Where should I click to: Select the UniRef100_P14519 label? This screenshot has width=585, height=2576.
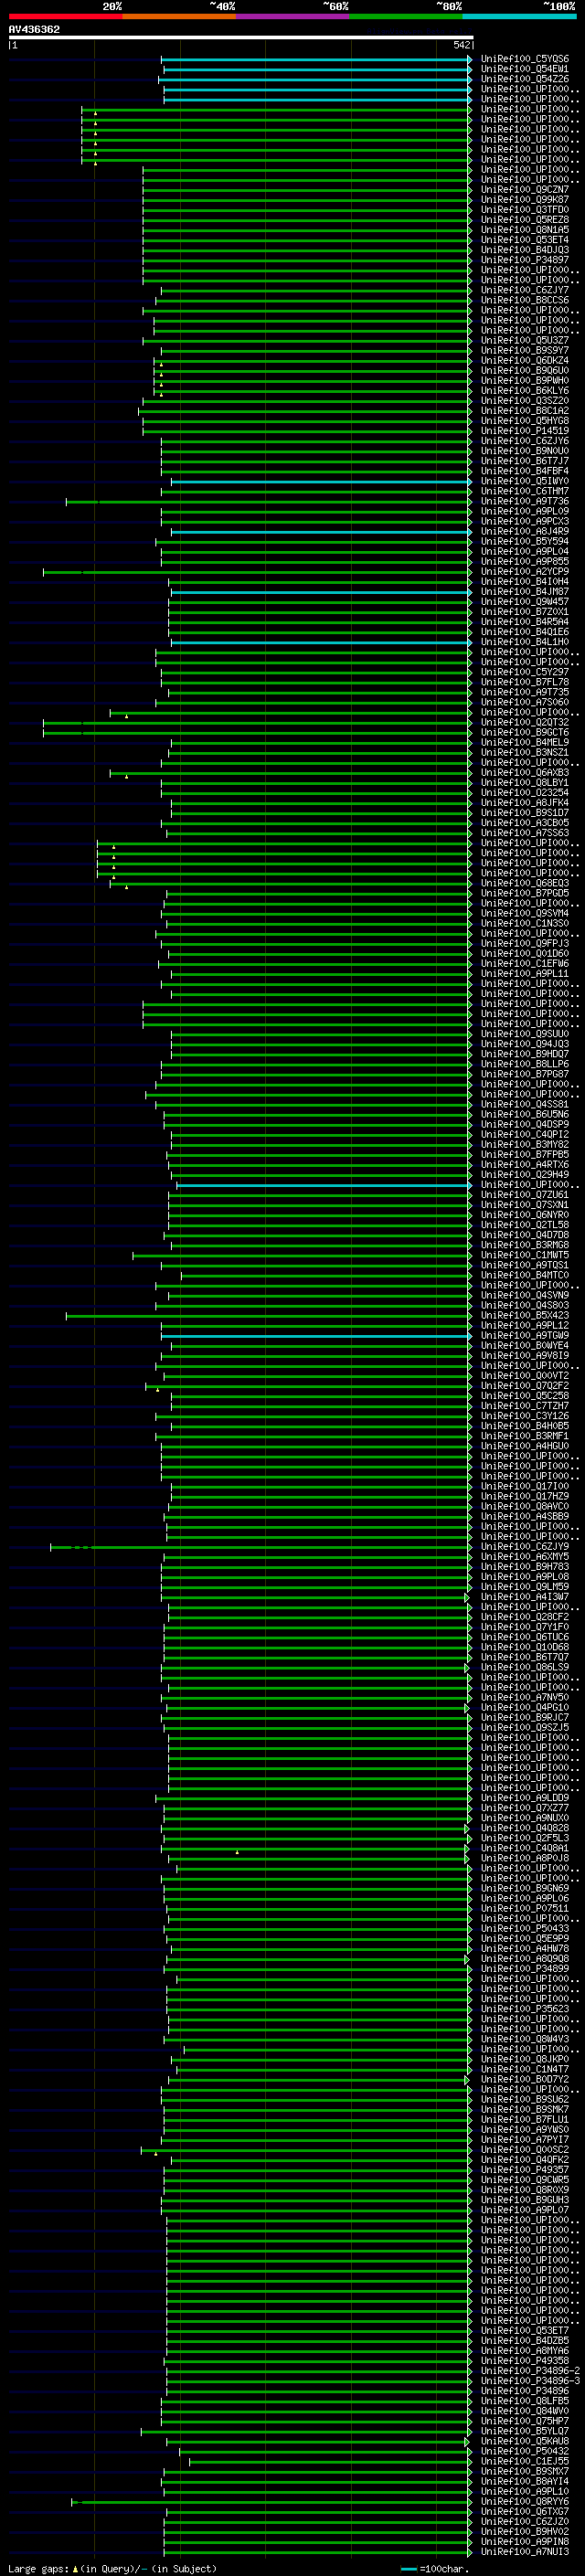pyautogui.click(x=524, y=431)
